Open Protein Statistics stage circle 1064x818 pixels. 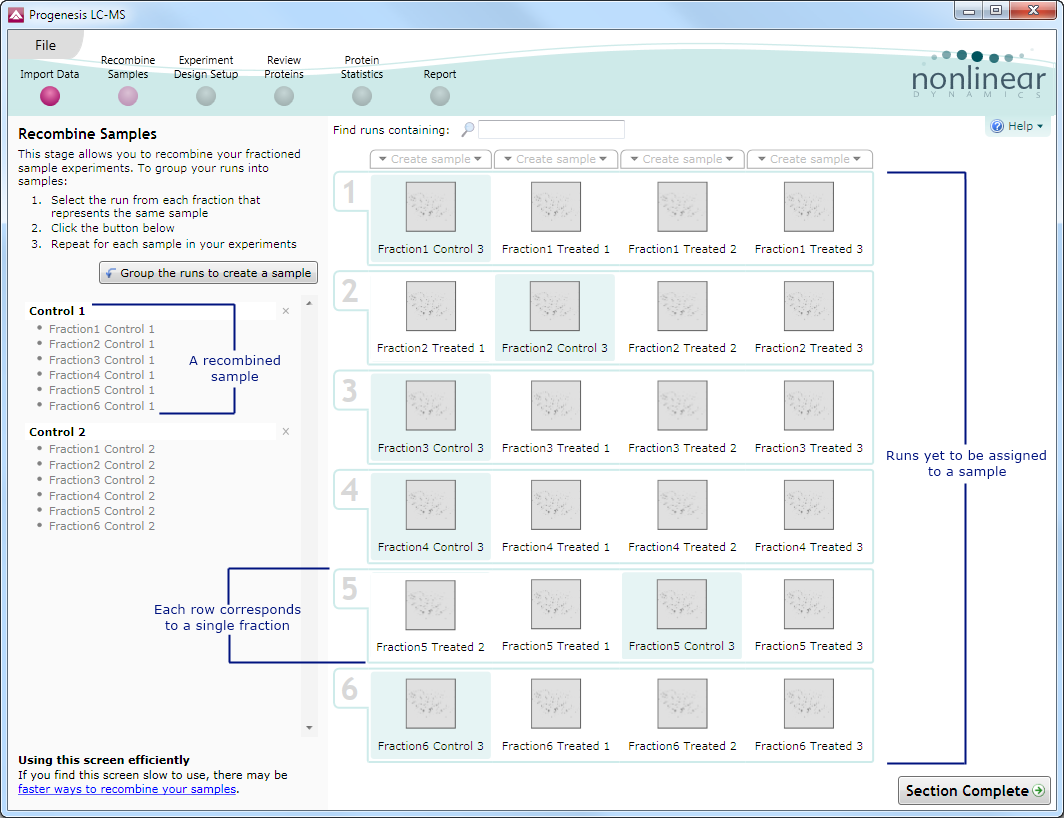[362, 96]
